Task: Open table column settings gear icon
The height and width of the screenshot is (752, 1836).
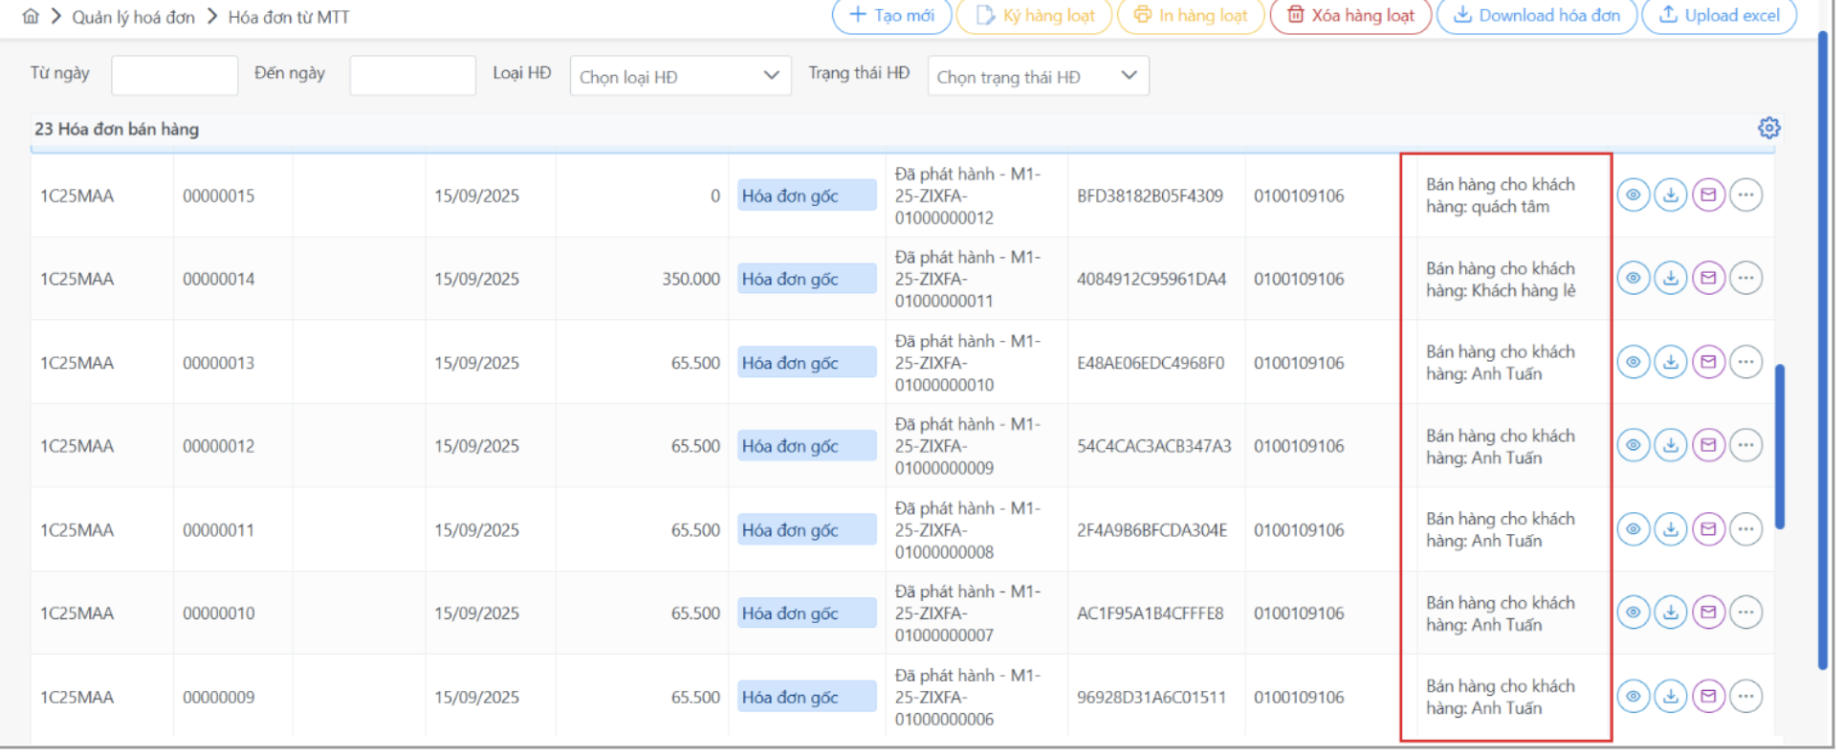Action: [1768, 128]
